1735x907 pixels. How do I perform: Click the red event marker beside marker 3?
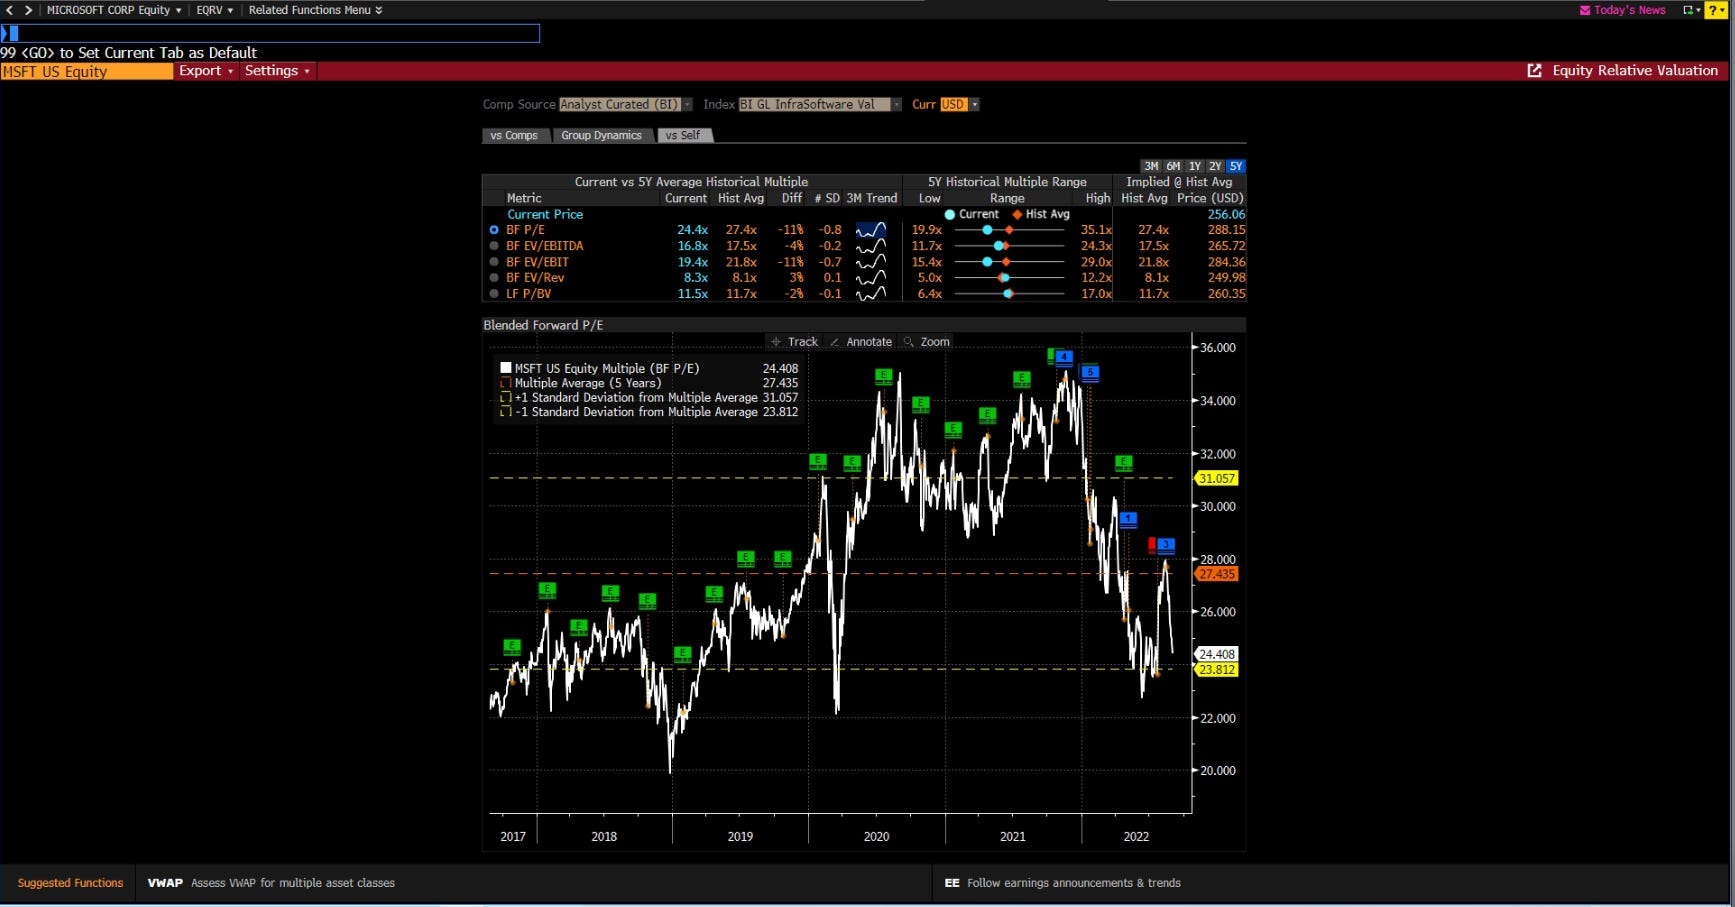click(x=1152, y=544)
